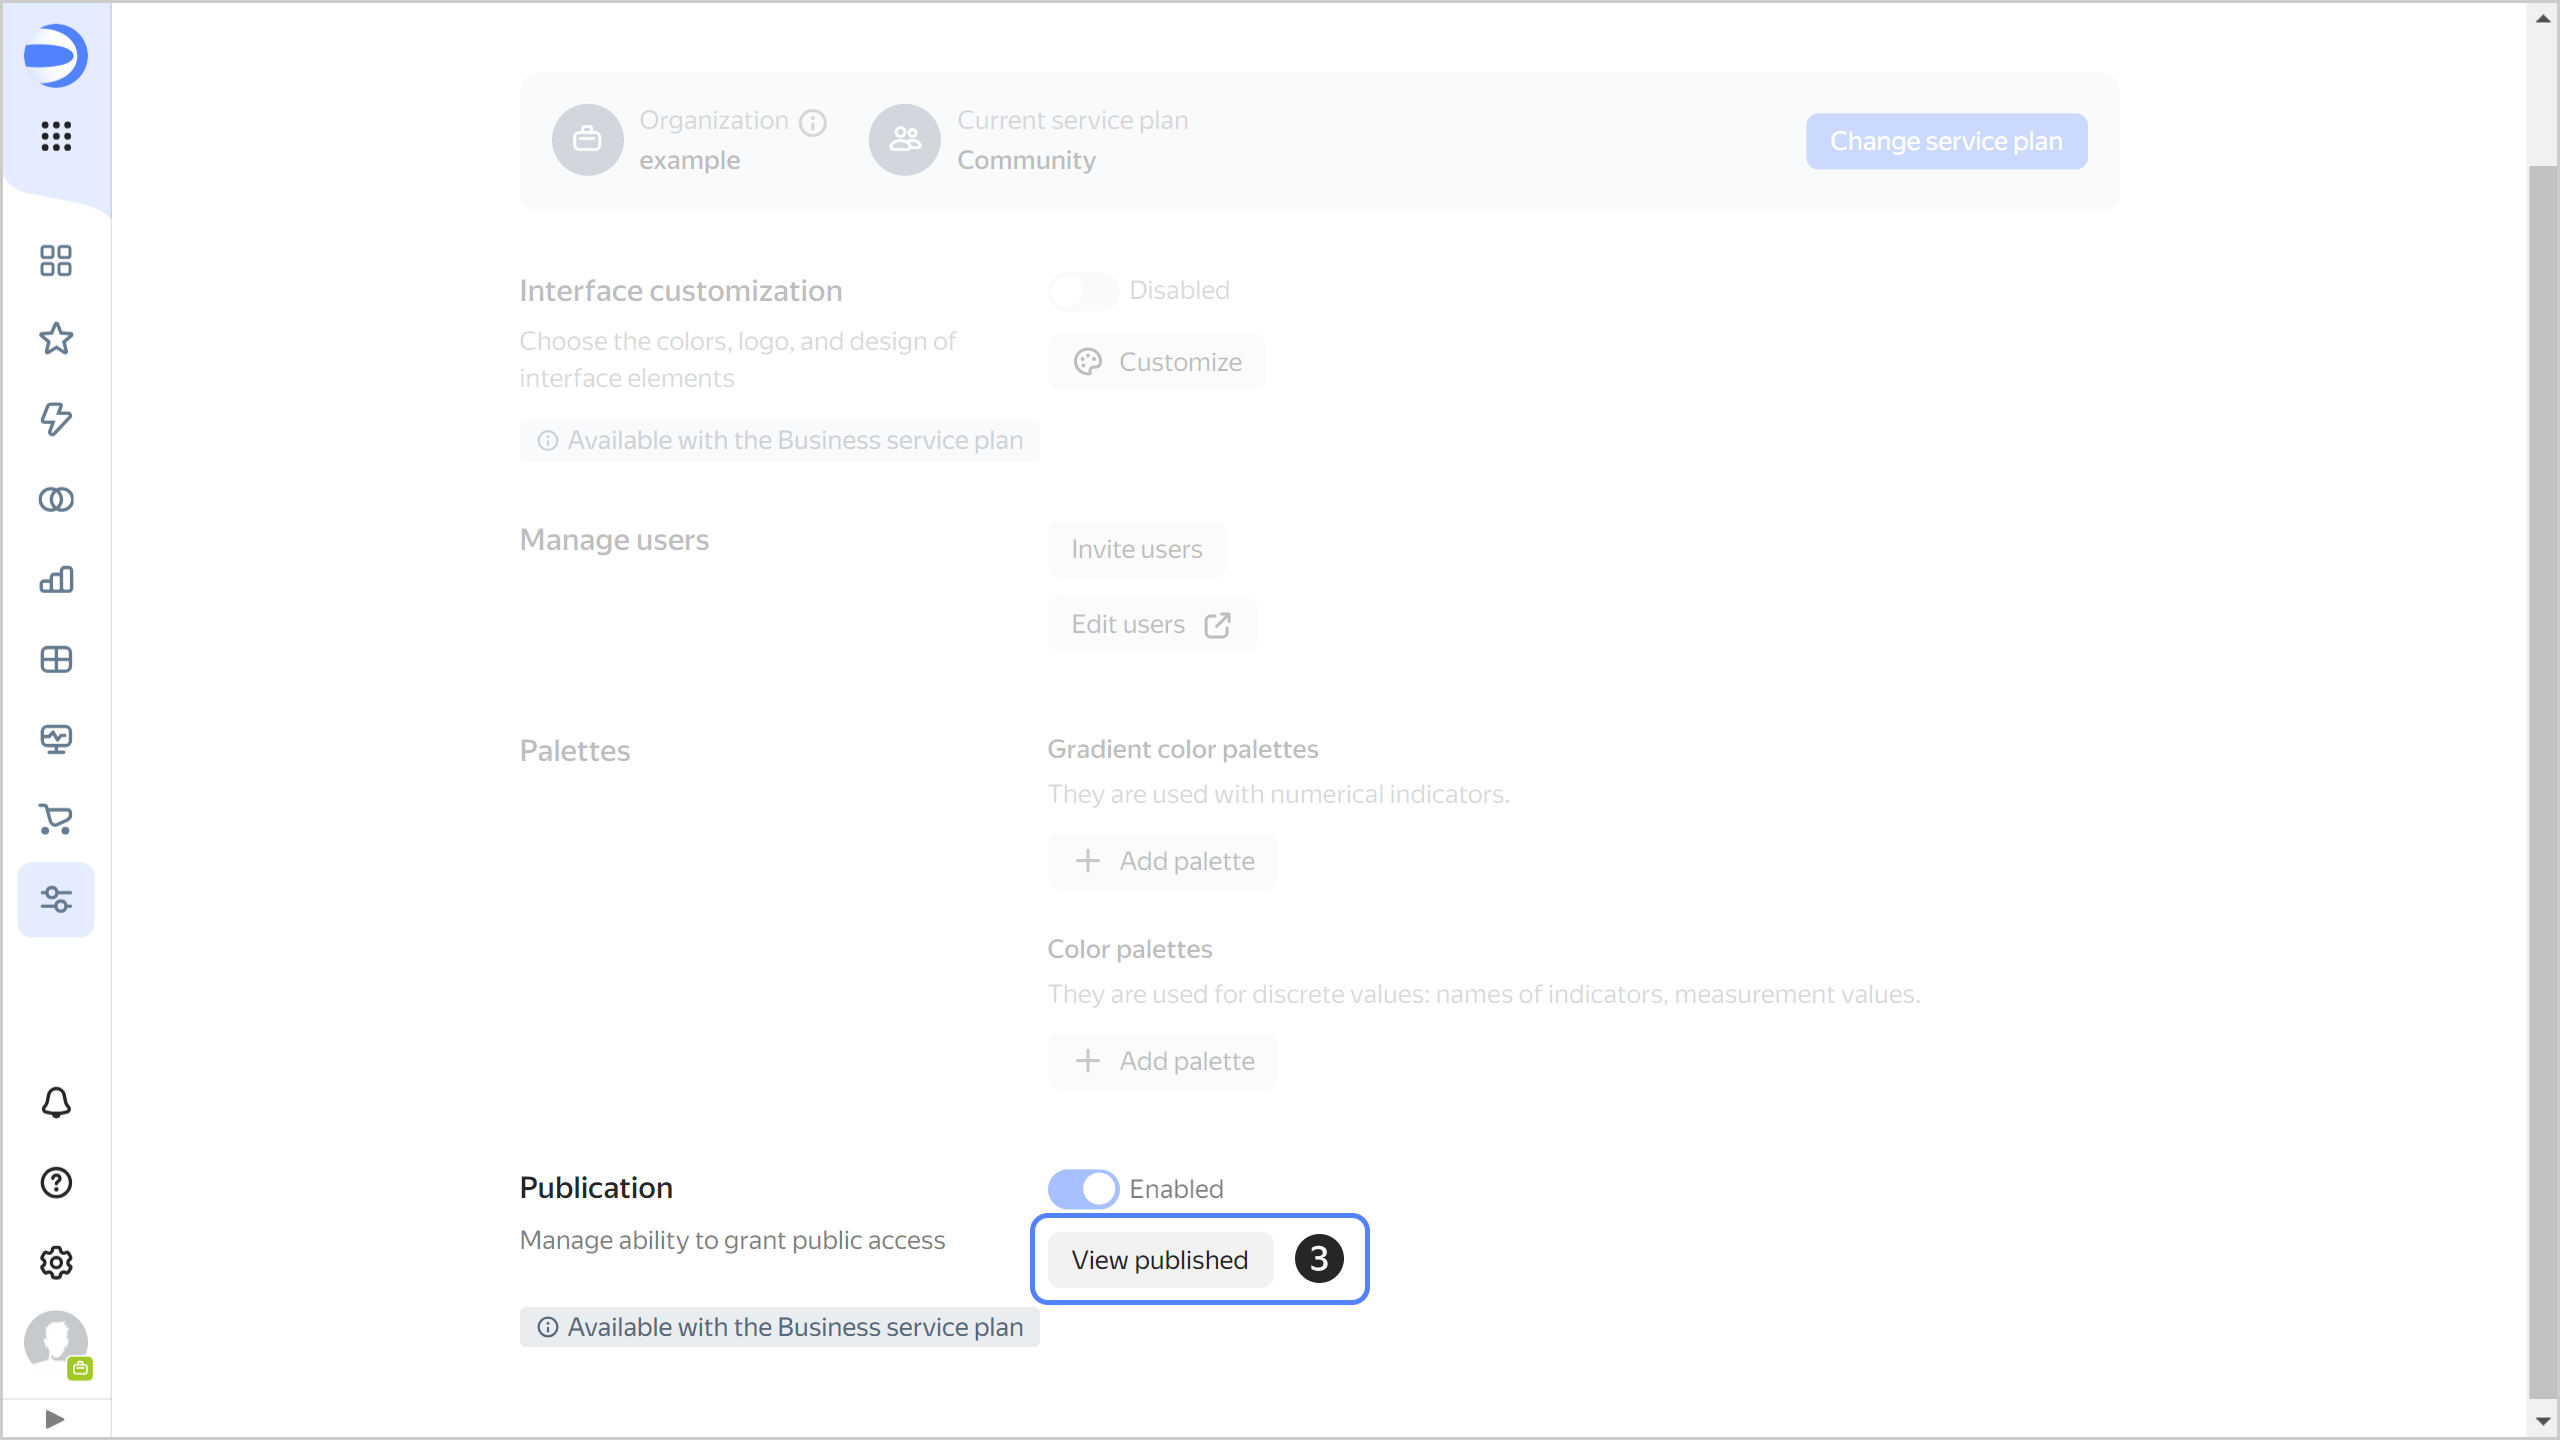
Task: Open Dashboards grid icon in sidebar
Action: tap(56, 659)
